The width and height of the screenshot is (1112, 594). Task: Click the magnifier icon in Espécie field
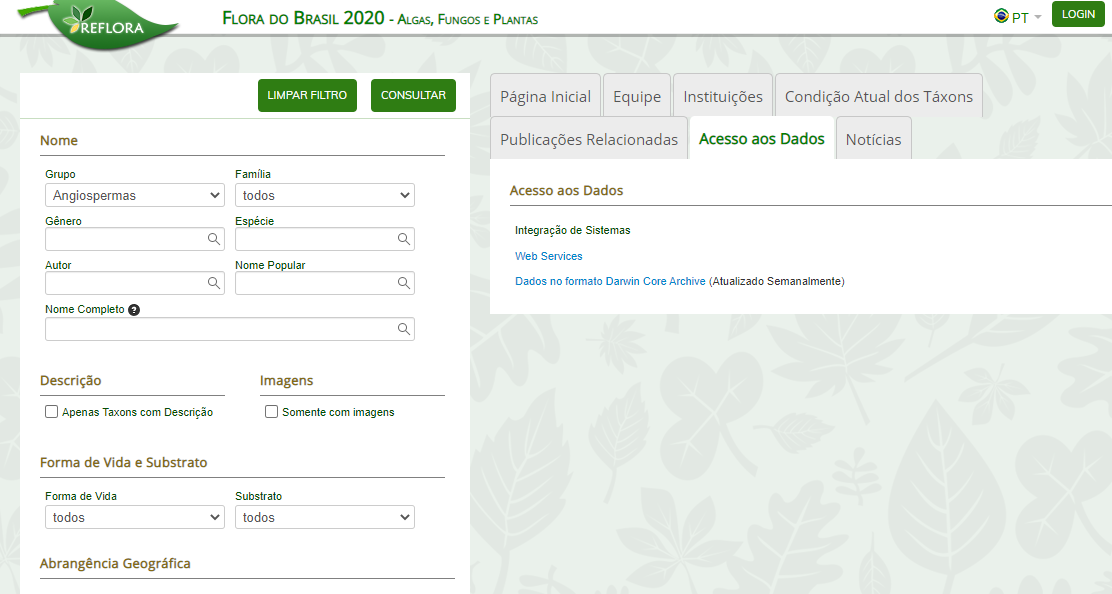point(404,239)
